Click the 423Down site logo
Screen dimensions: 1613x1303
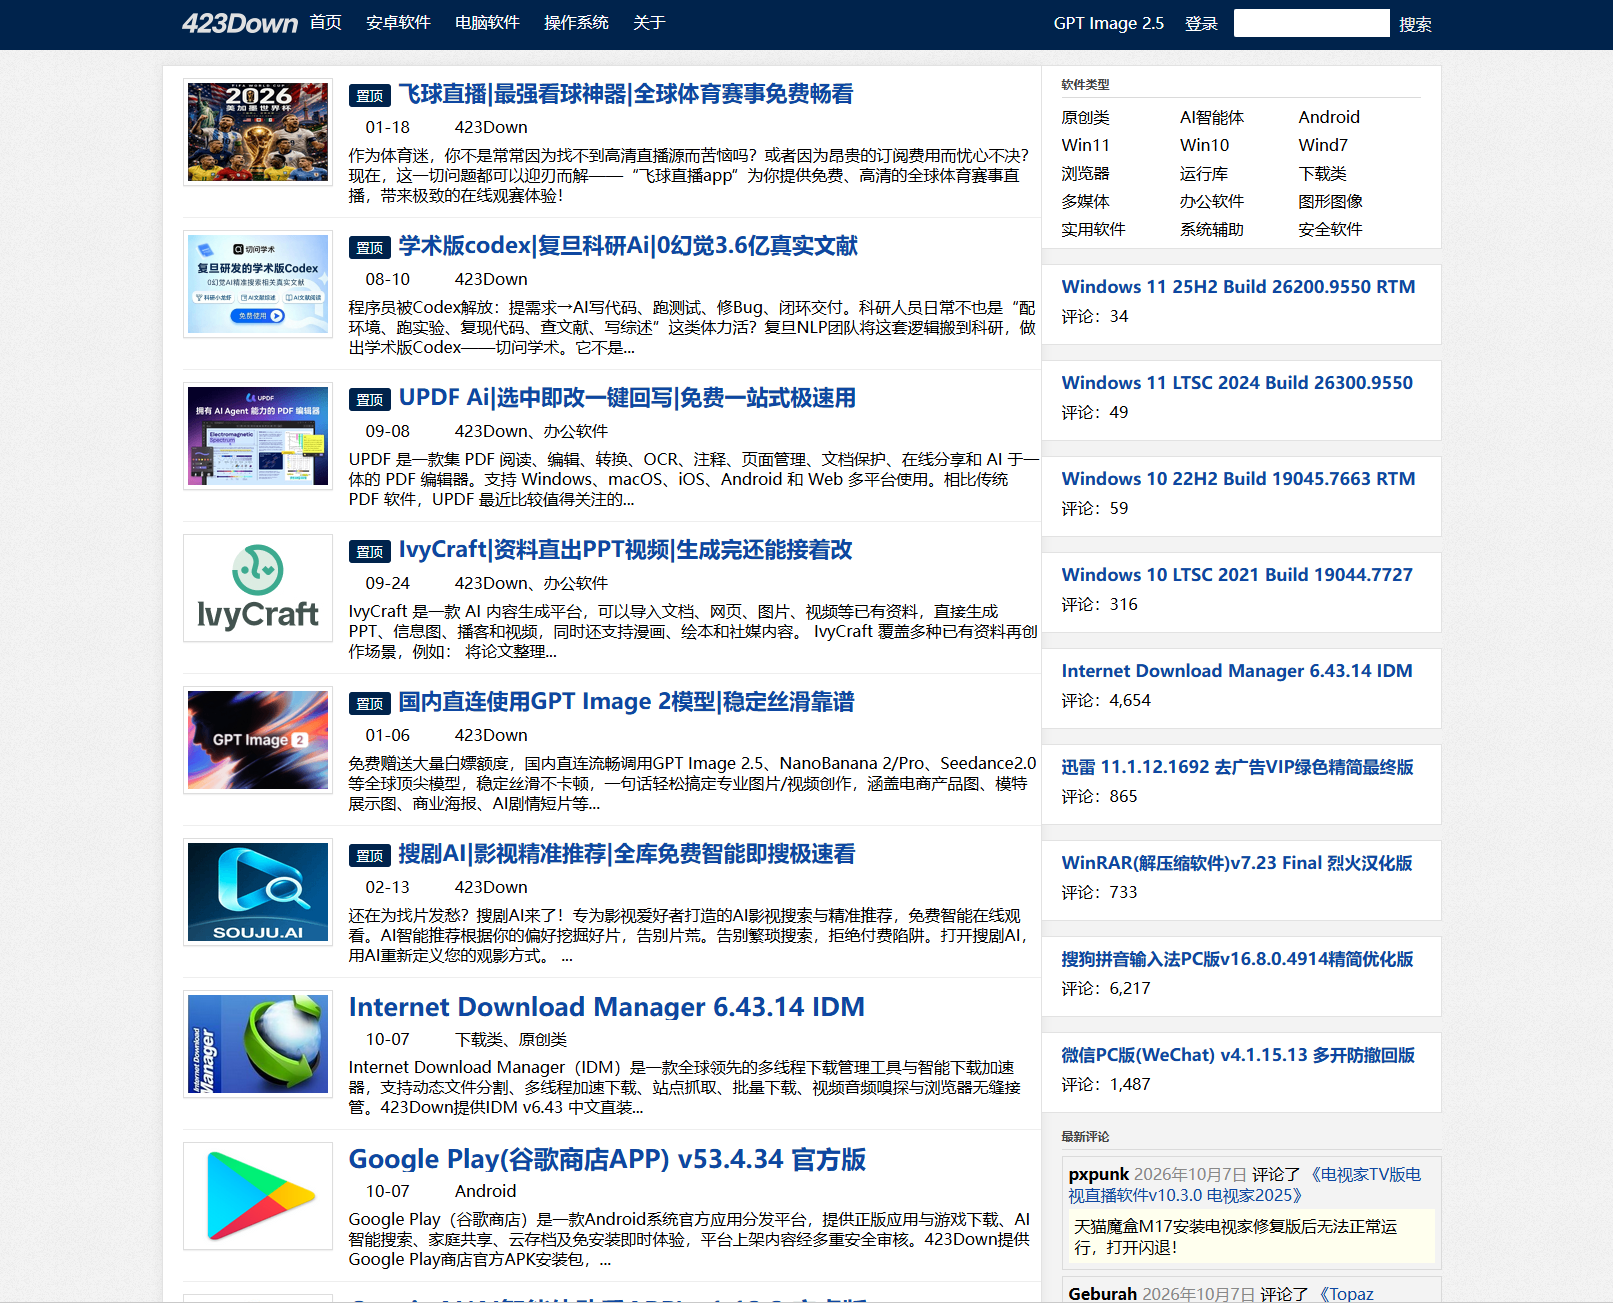[x=240, y=23]
